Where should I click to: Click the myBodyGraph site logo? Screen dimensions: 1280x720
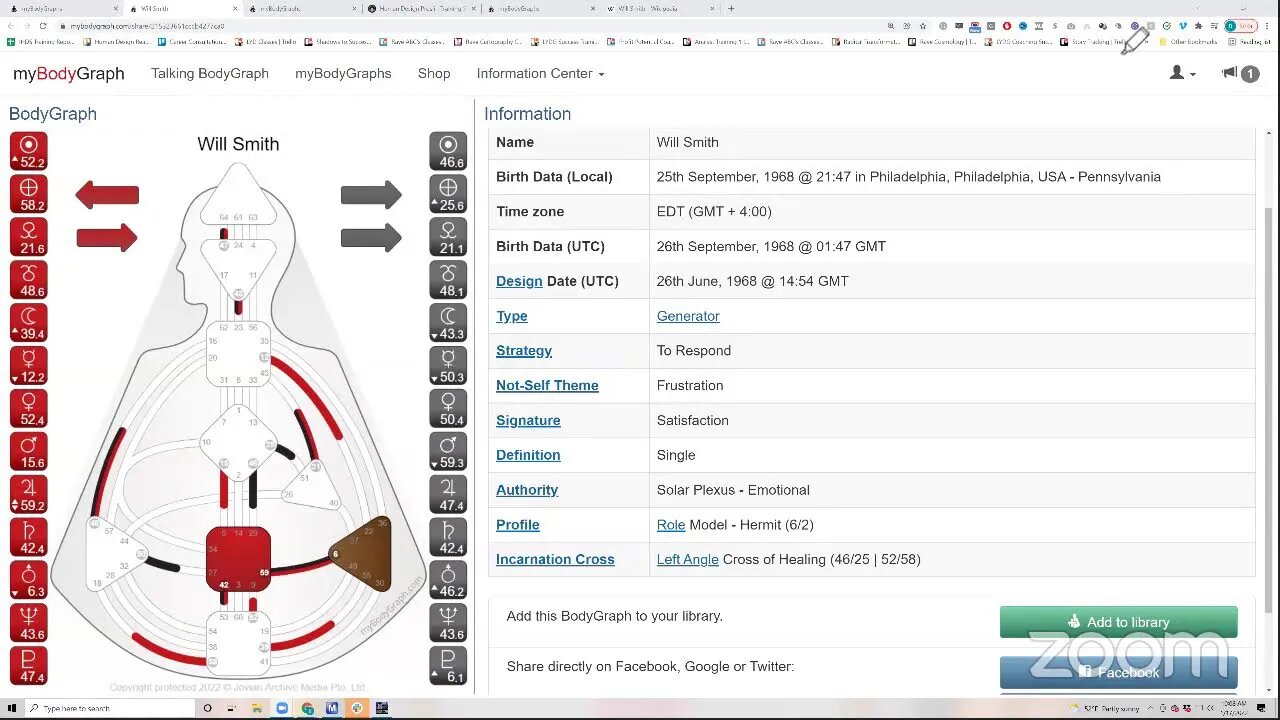pyautogui.click(x=69, y=73)
